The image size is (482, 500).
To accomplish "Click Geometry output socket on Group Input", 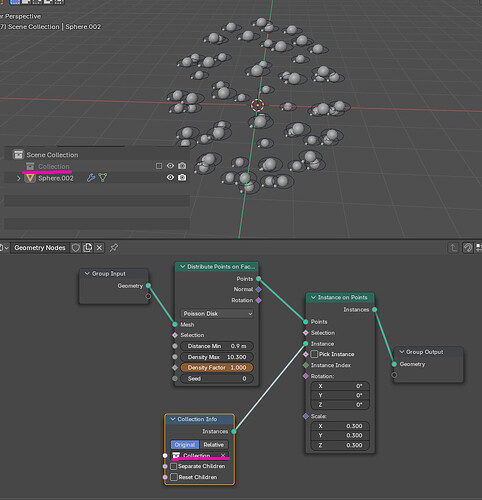I will [148, 286].
